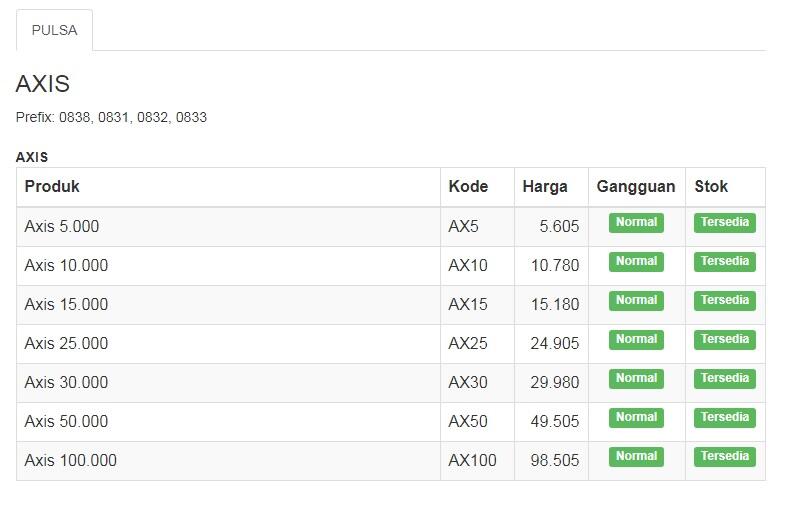Click the price 49.505
The width and height of the screenshot is (791, 508).
pyautogui.click(x=555, y=422)
